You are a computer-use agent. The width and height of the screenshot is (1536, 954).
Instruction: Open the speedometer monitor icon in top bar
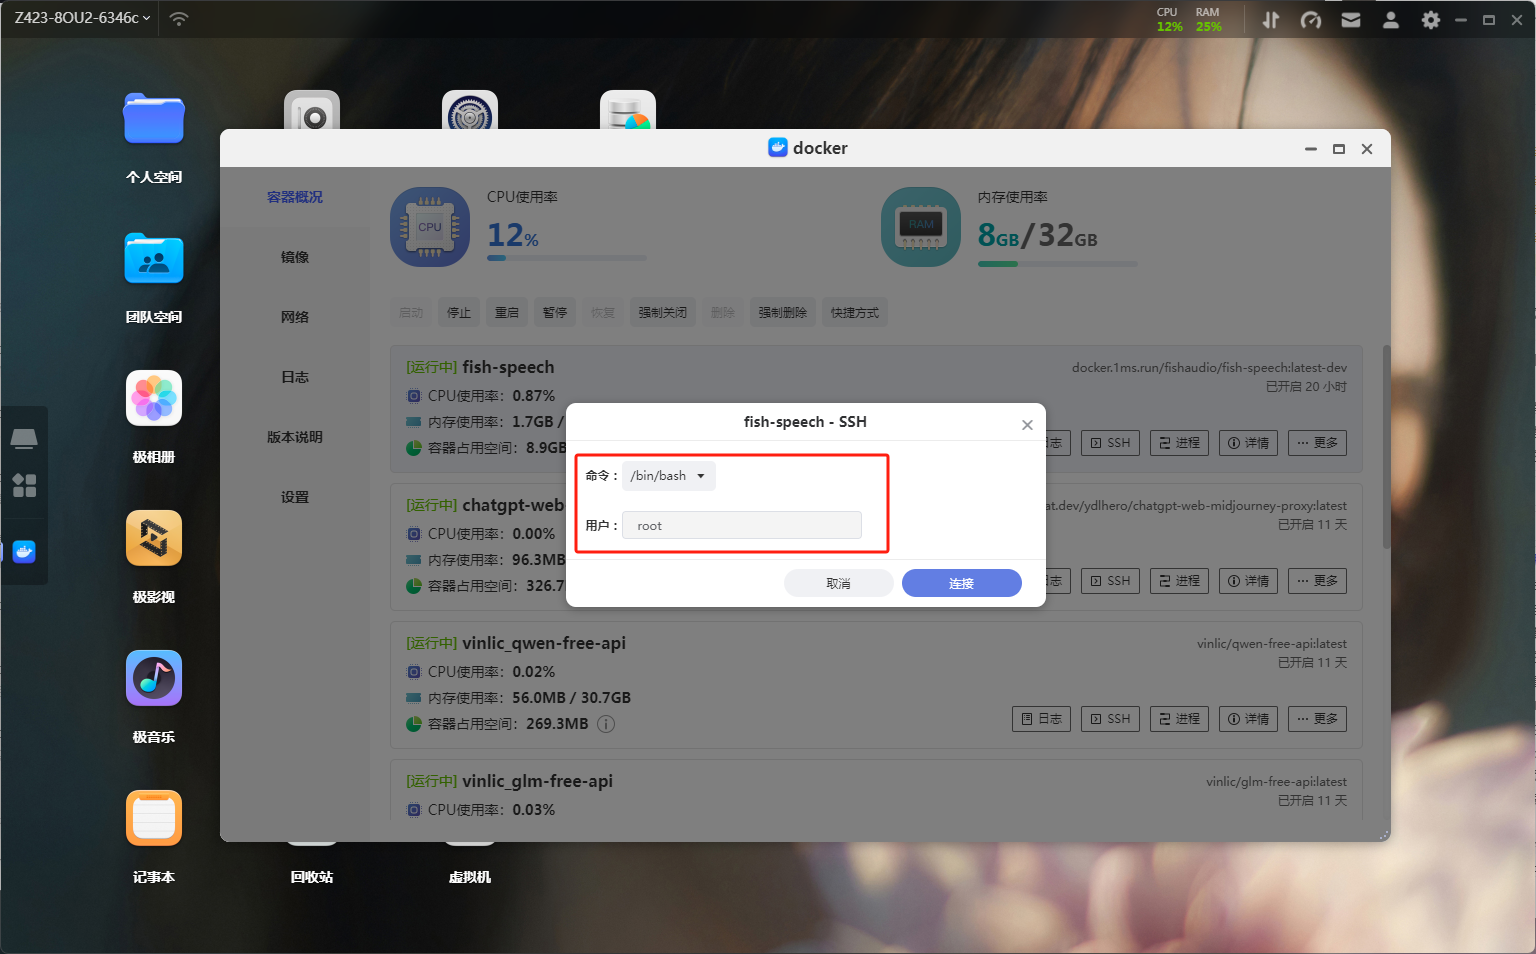click(1311, 20)
